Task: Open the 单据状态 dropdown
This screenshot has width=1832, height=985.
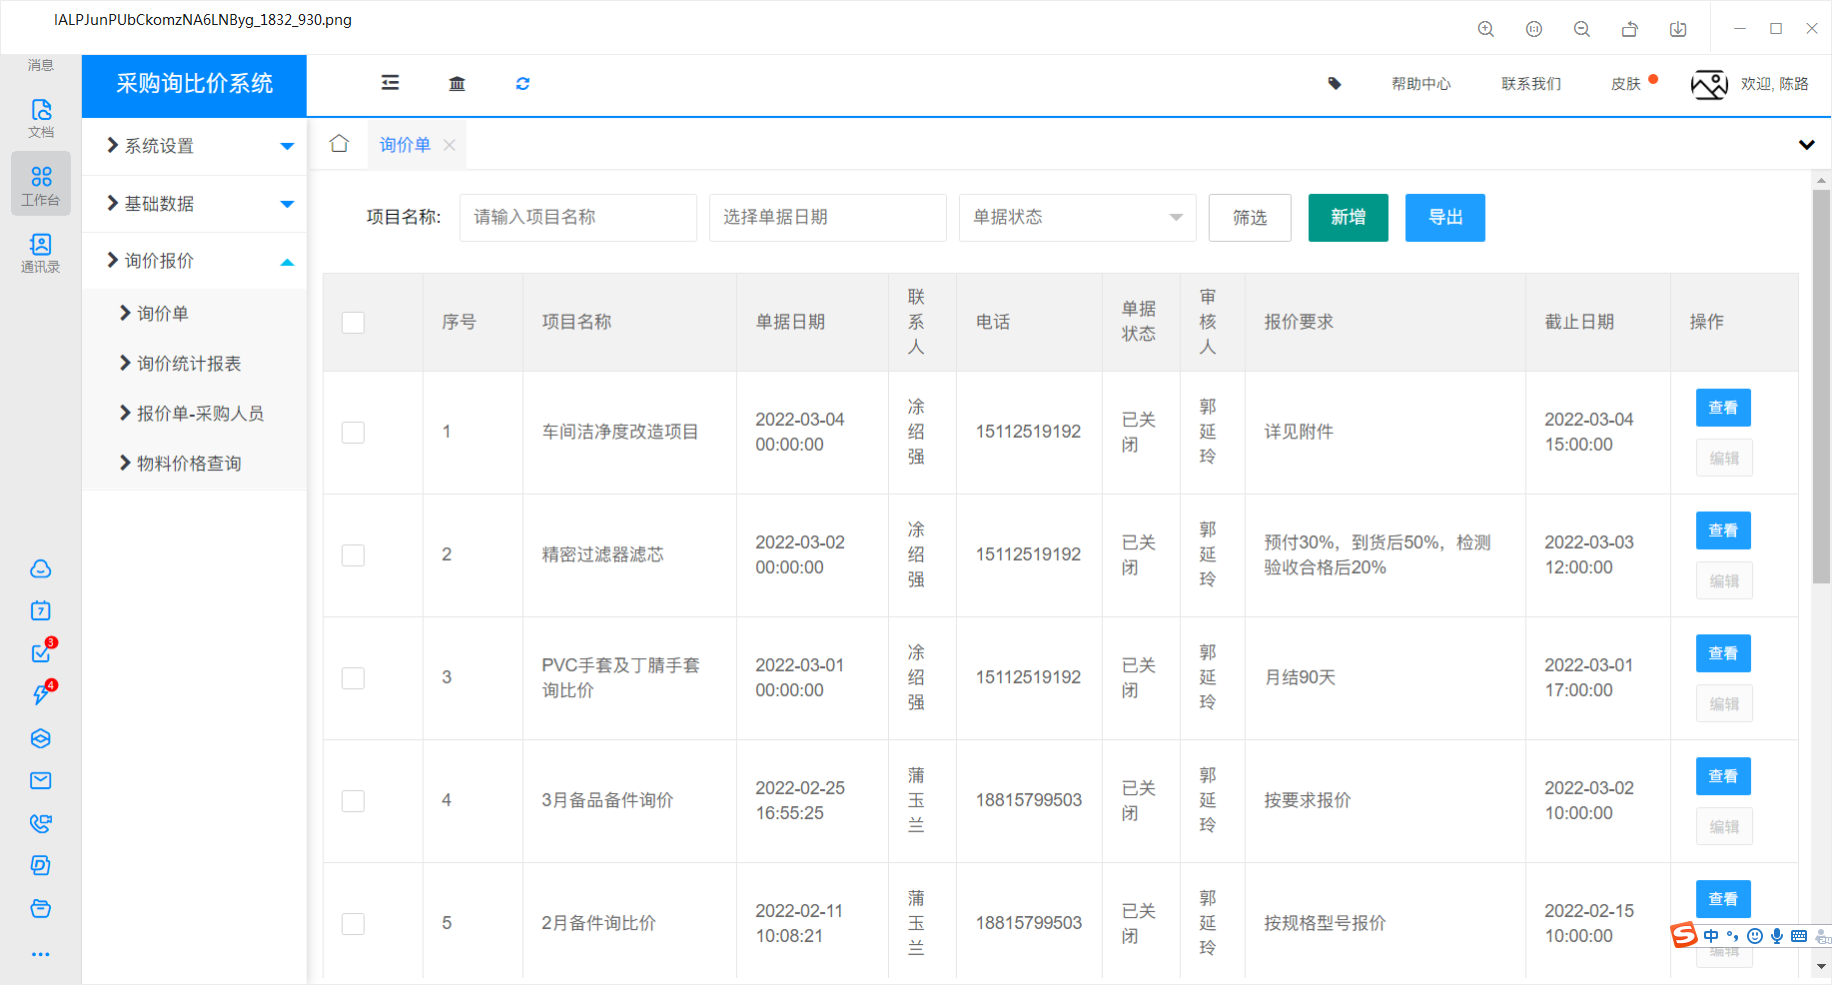Action: [1076, 217]
